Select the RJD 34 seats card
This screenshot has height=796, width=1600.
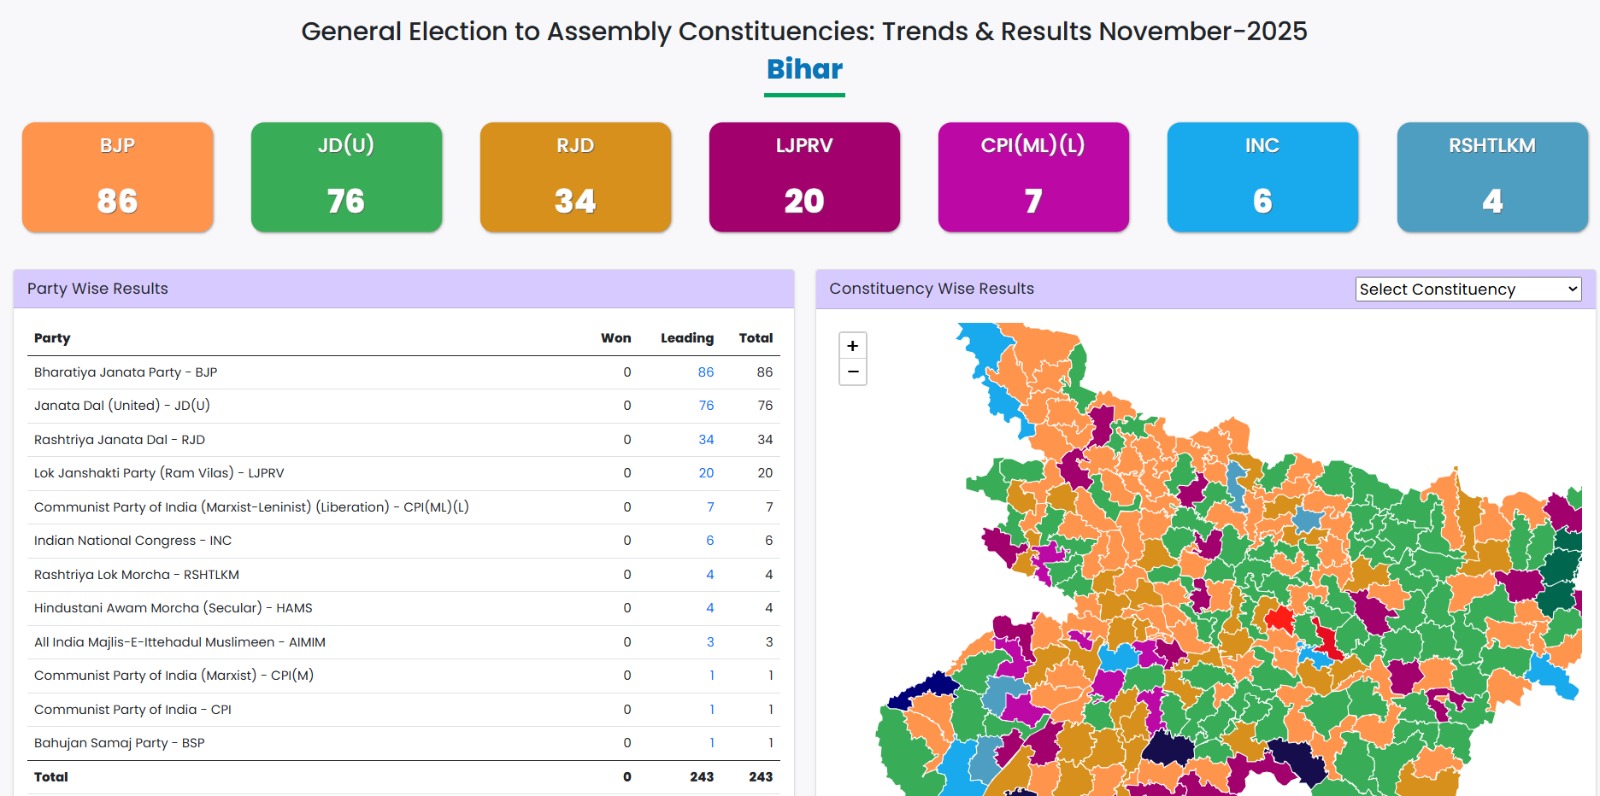click(x=575, y=177)
